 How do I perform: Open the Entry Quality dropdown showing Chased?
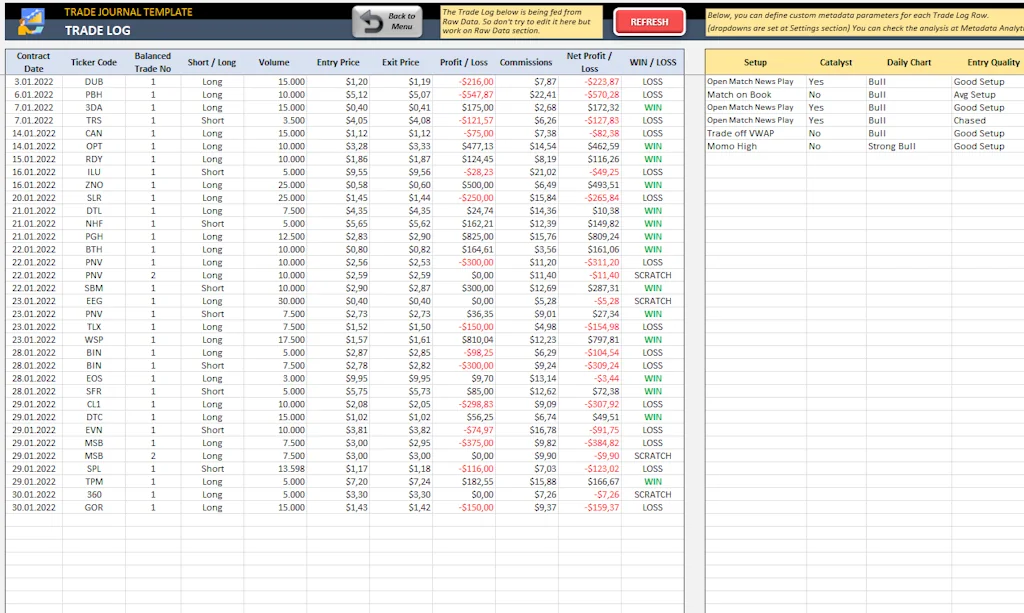(x=985, y=120)
